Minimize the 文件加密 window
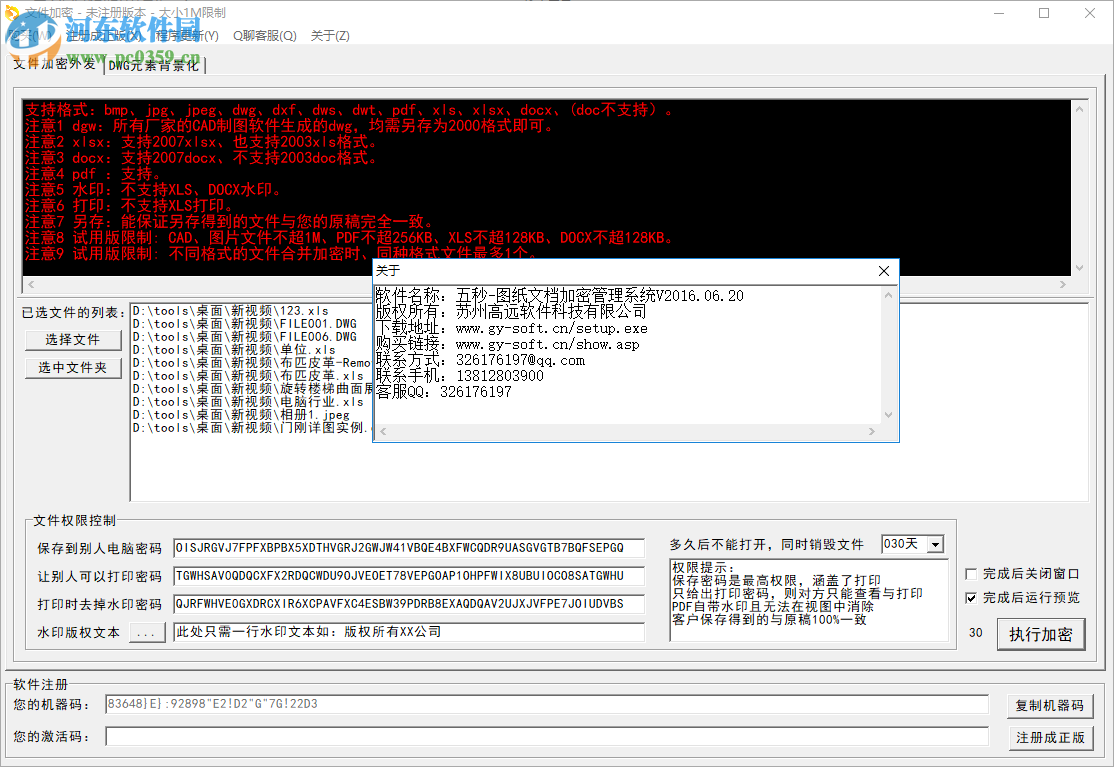1114x767 pixels. click(x=999, y=13)
